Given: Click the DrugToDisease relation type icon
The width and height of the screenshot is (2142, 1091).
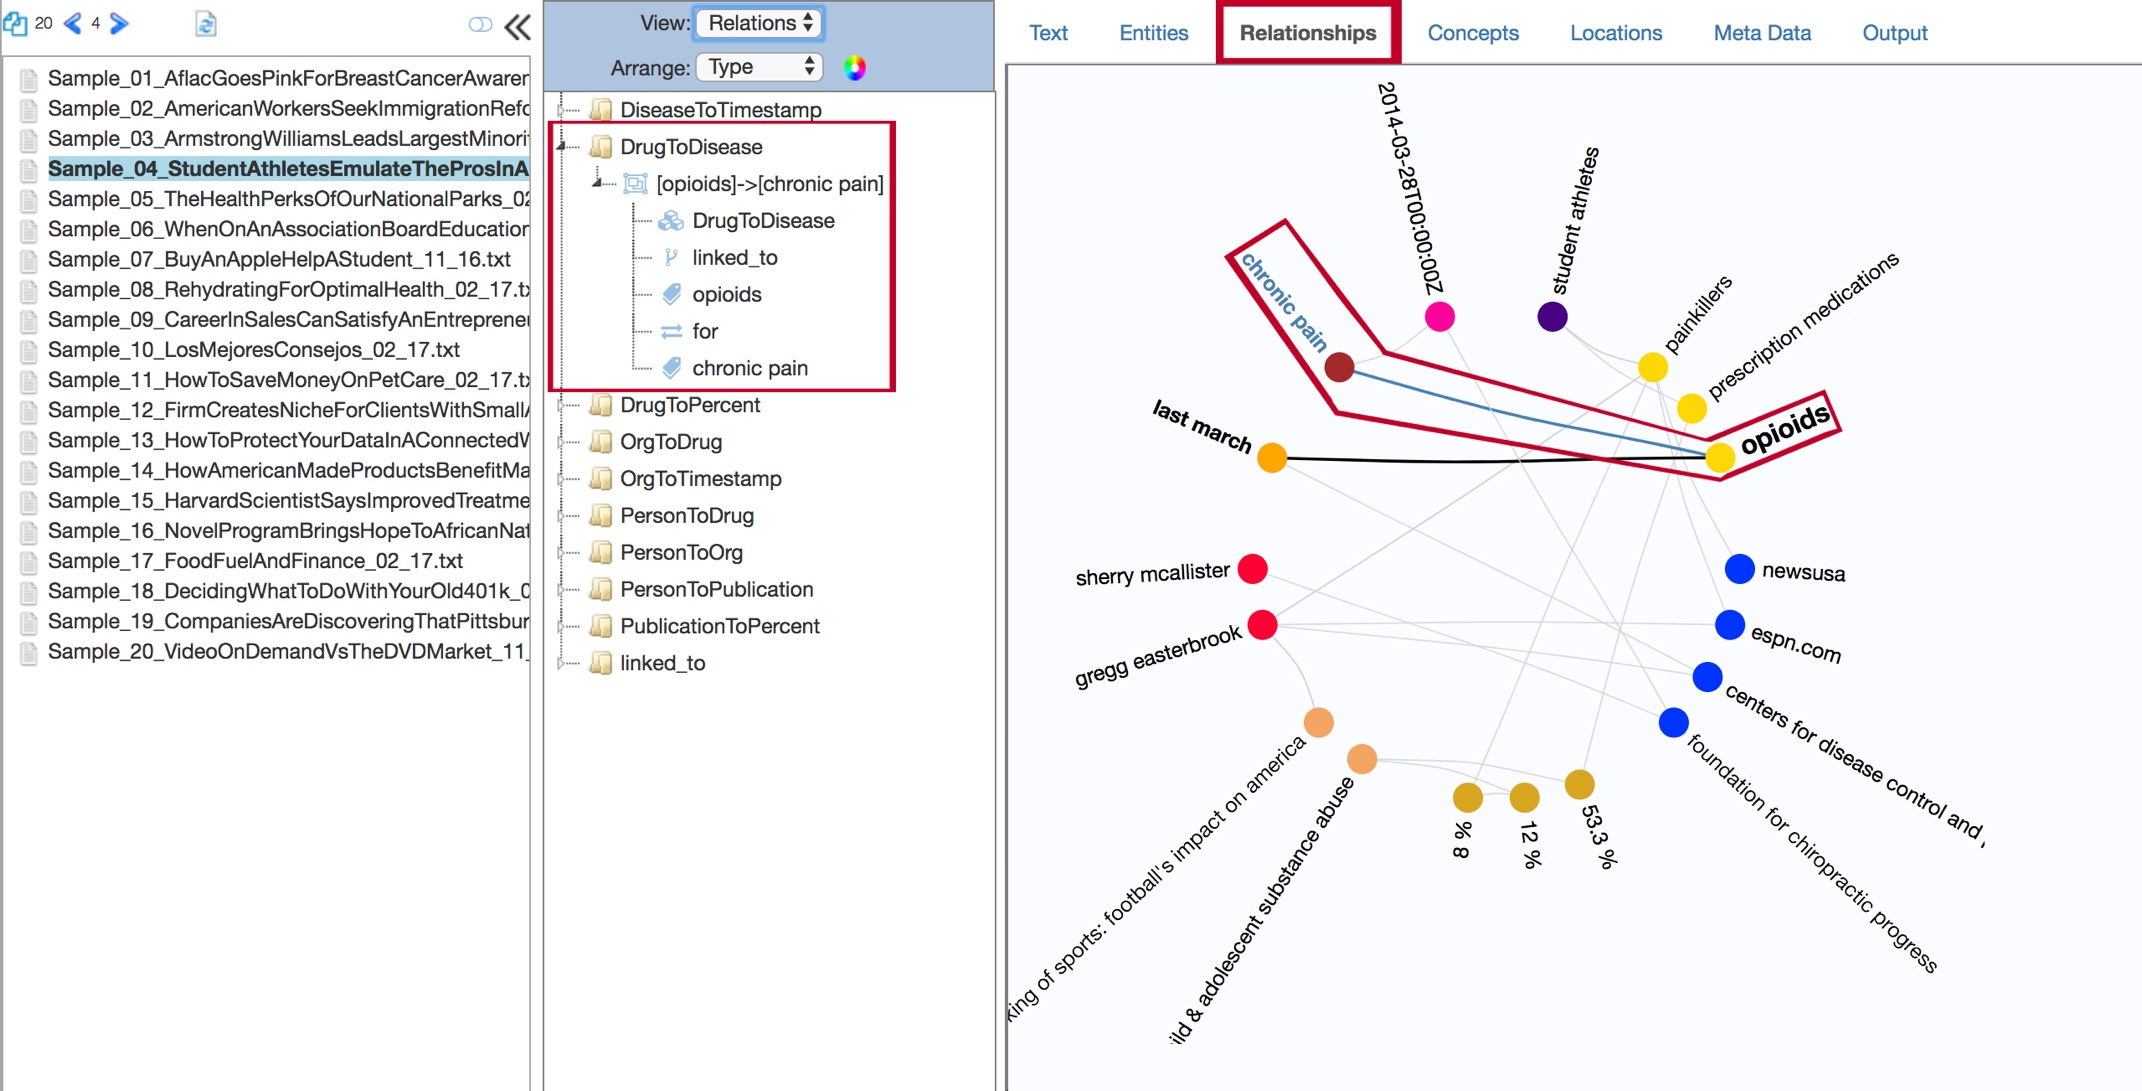Looking at the screenshot, I should pos(671,221).
